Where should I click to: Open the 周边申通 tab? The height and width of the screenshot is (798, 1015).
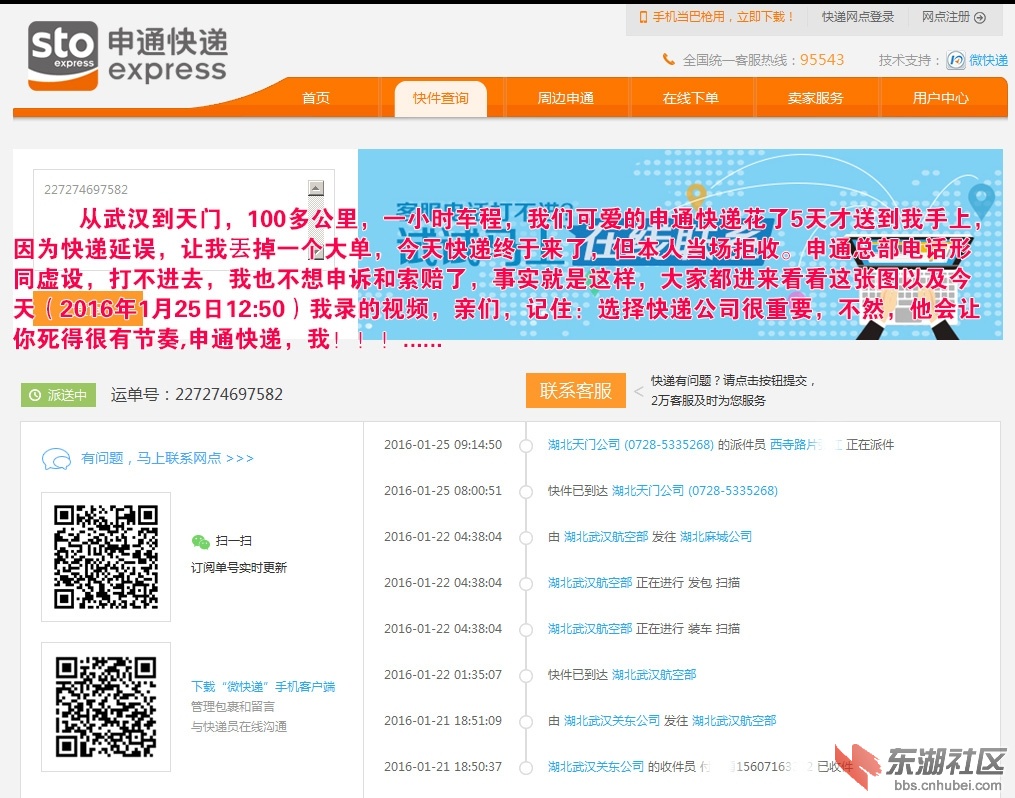click(566, 98)
